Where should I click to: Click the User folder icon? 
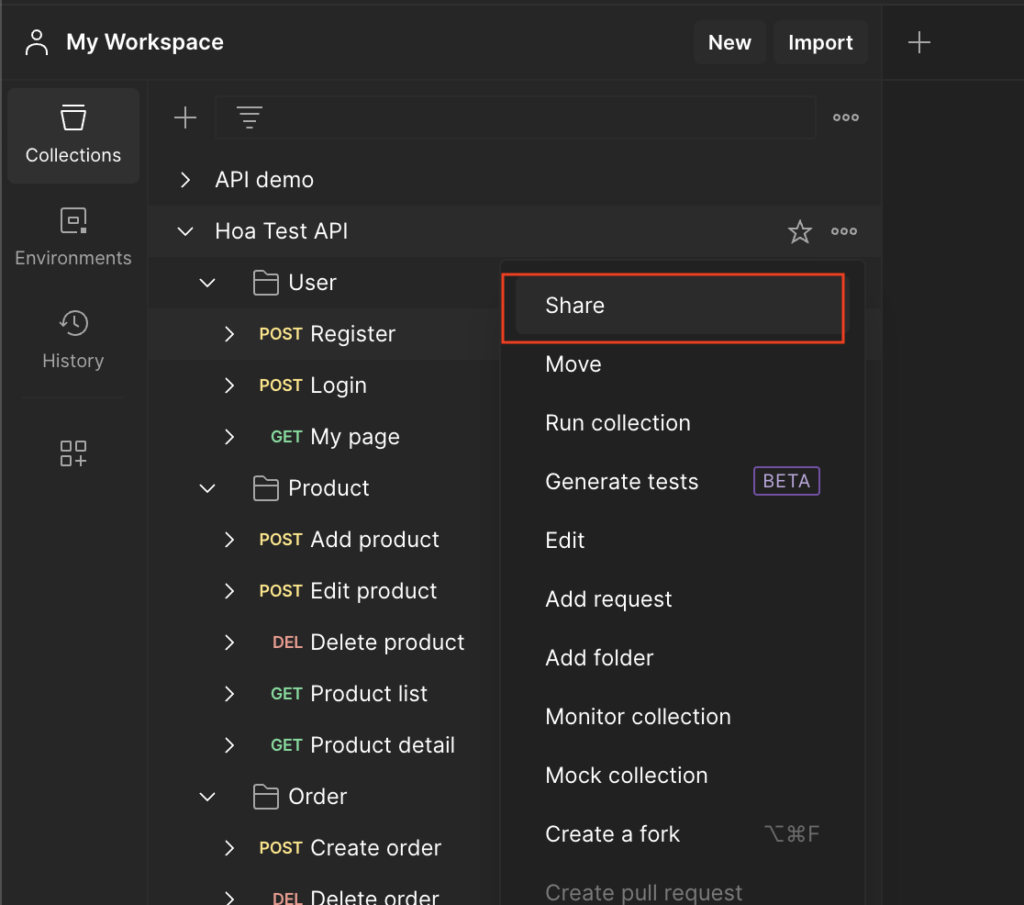[266, 283]
